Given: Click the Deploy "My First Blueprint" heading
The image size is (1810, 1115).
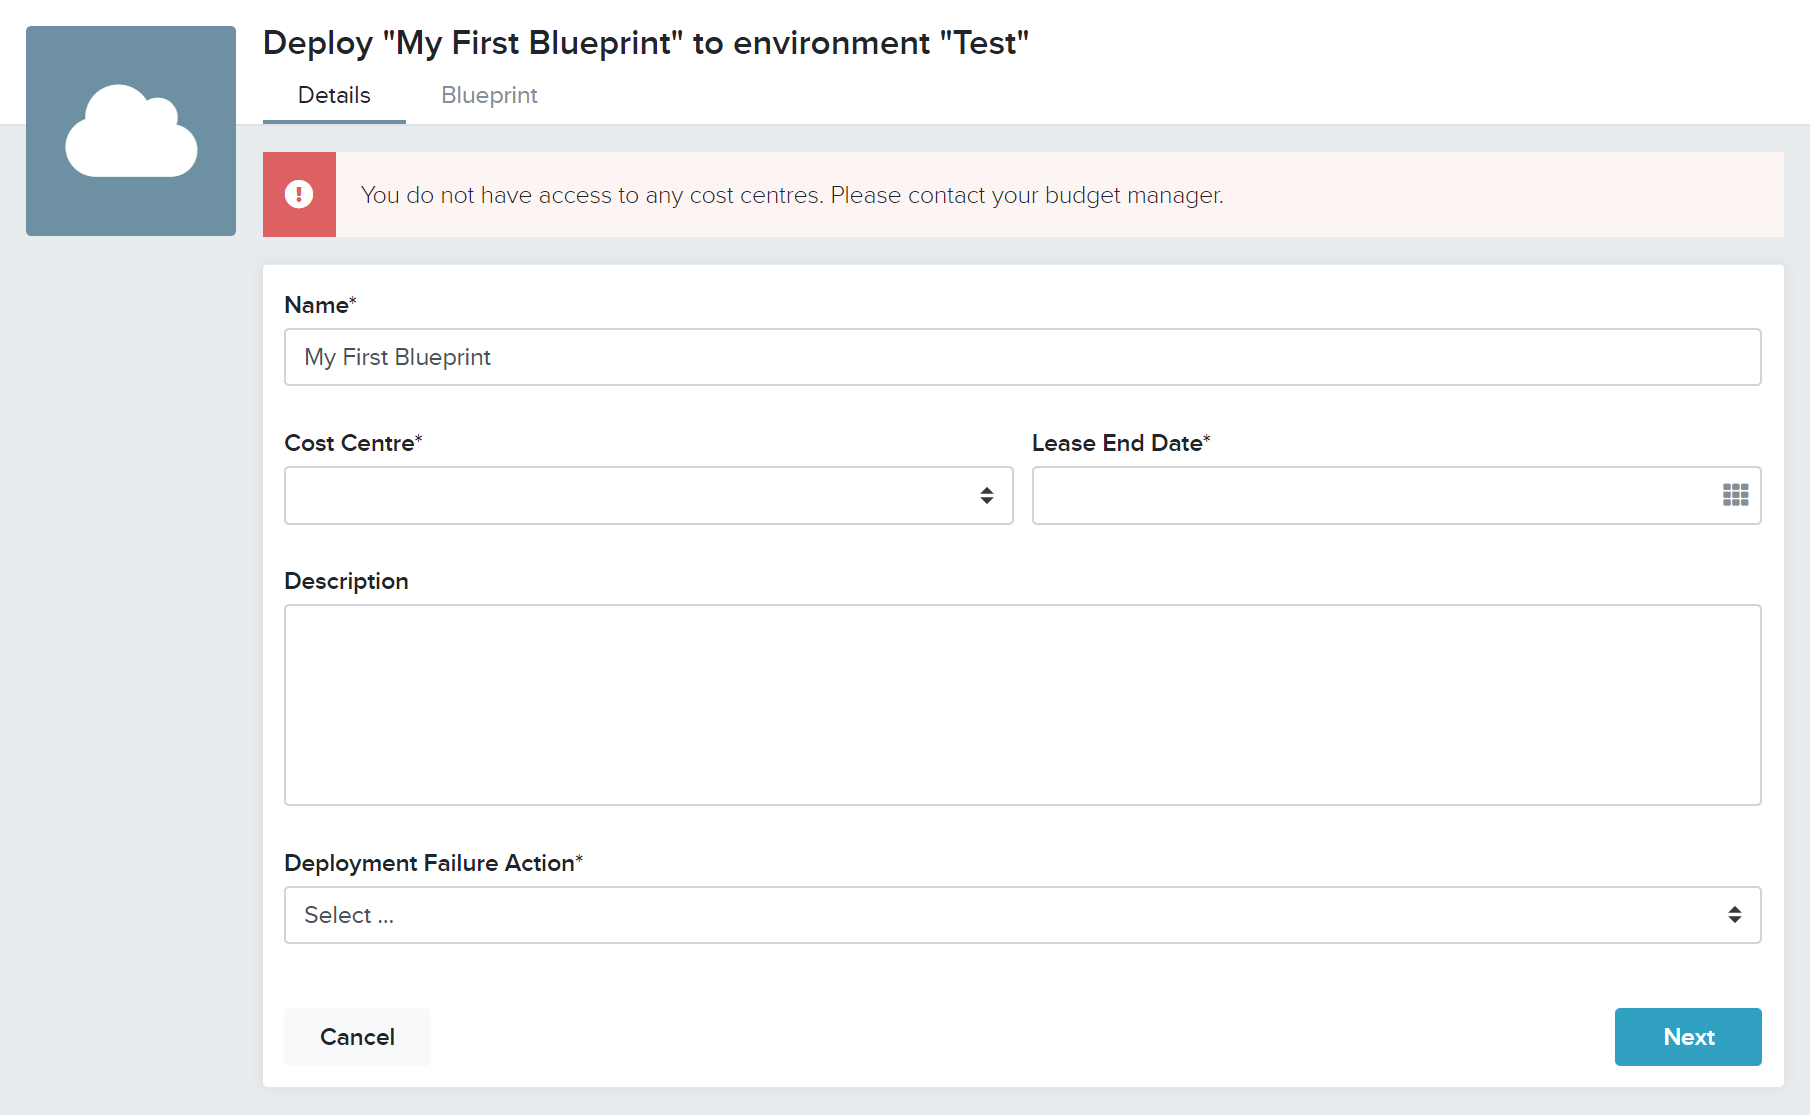Looking at the screenshot, I should tap(646, 43).
